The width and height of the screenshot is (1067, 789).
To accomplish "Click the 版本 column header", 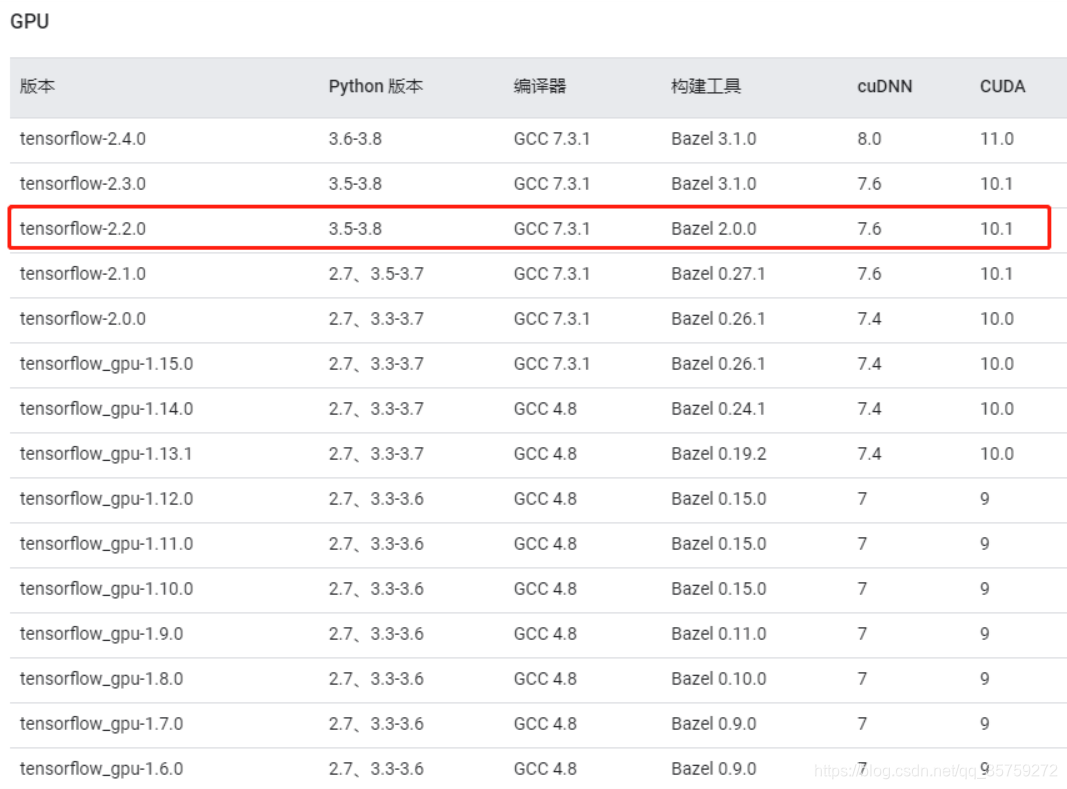I will 37,86.
